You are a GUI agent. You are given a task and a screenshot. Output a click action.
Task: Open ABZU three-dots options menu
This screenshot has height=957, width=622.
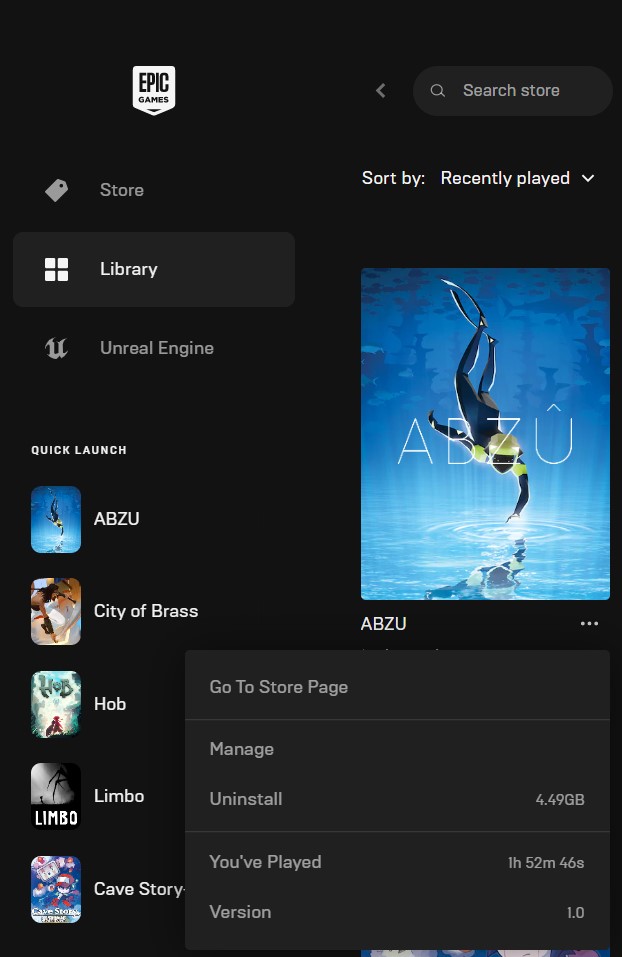click(x=589, y=624)
